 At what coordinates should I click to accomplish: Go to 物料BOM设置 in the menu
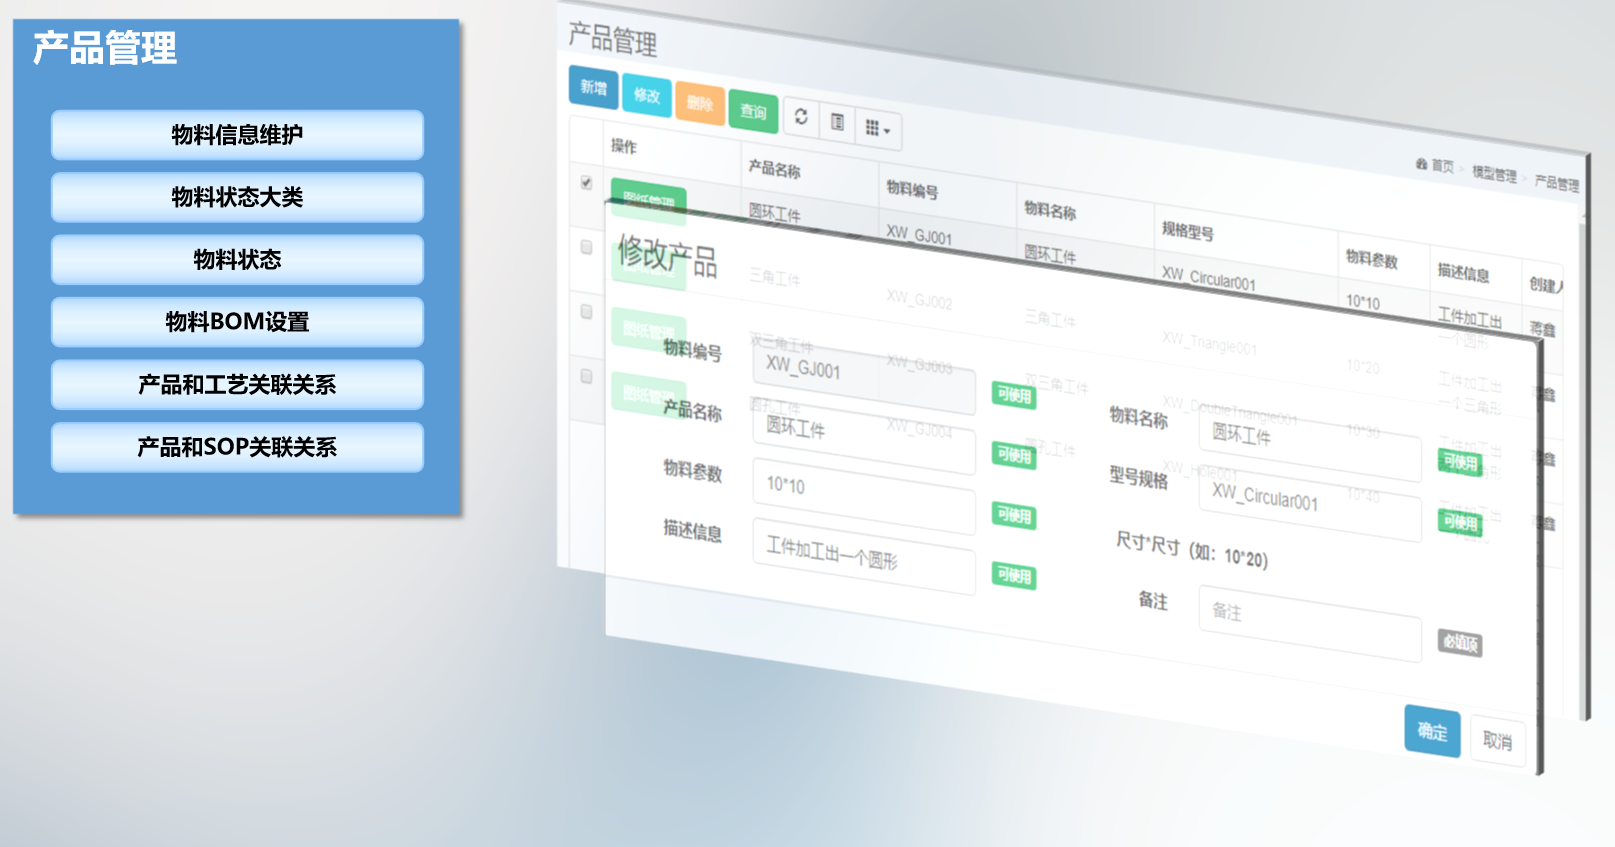pyautogui.click(x=237, y=322)
